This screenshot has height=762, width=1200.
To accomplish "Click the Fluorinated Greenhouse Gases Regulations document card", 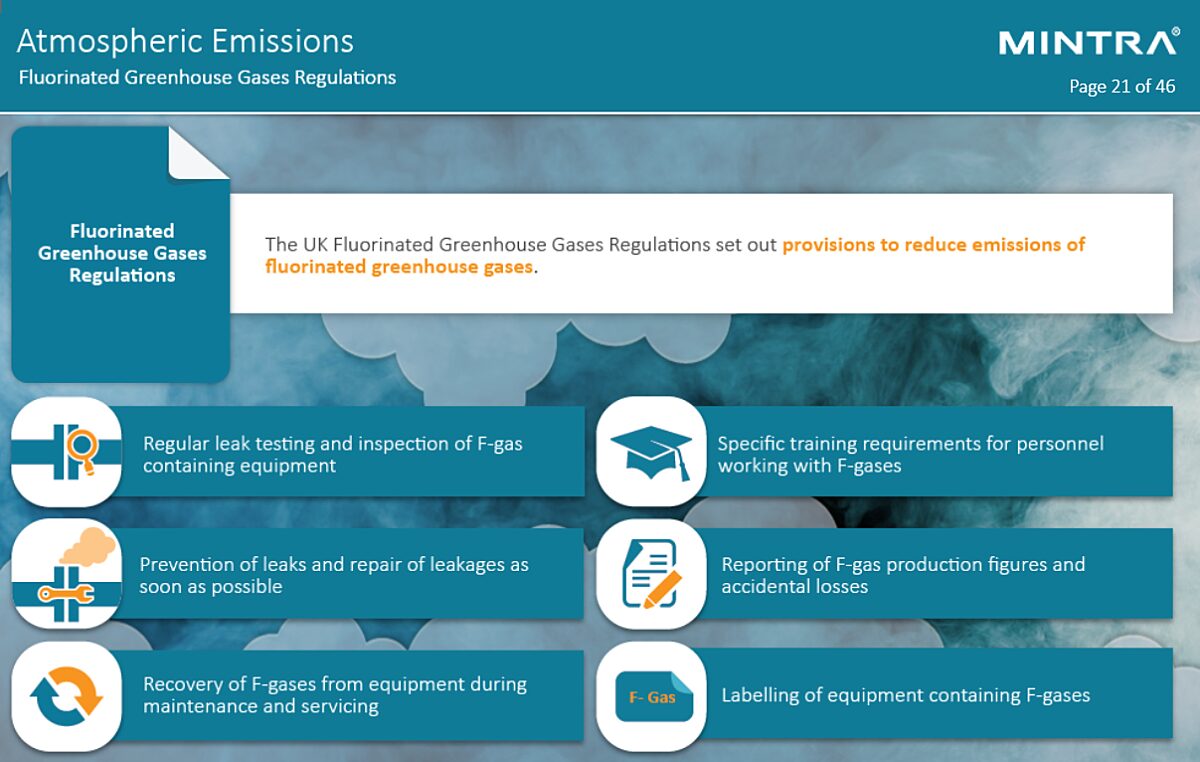I will click(121, 254).
